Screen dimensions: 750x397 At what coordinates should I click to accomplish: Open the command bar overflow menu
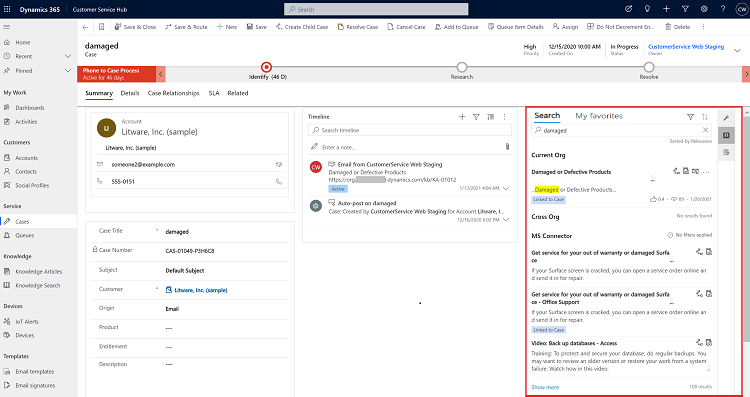point(703,27)
